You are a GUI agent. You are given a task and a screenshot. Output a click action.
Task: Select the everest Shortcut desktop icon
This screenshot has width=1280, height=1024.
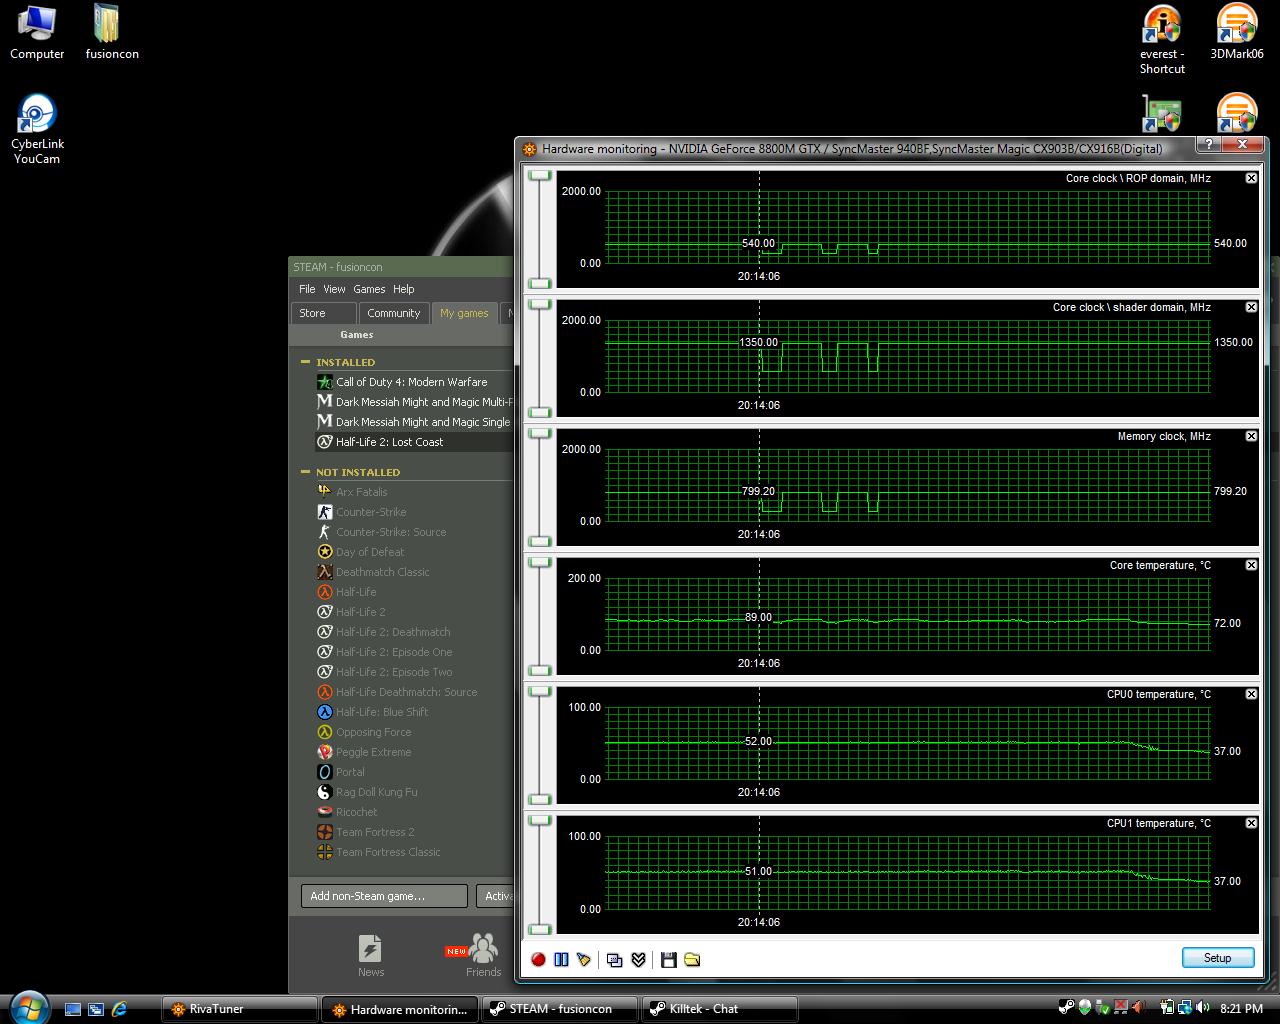(1162, 40)
